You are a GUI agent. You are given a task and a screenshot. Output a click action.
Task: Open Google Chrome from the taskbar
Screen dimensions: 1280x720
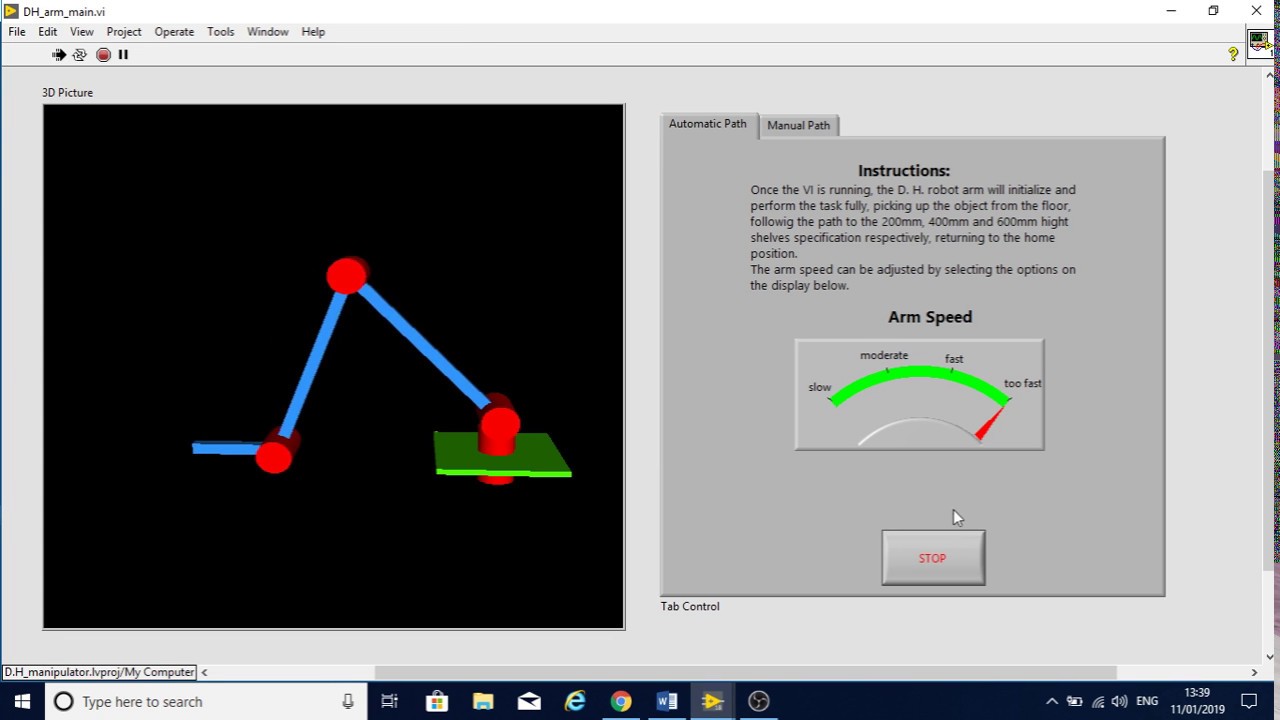pyautogui.click(x=621, y=702)
